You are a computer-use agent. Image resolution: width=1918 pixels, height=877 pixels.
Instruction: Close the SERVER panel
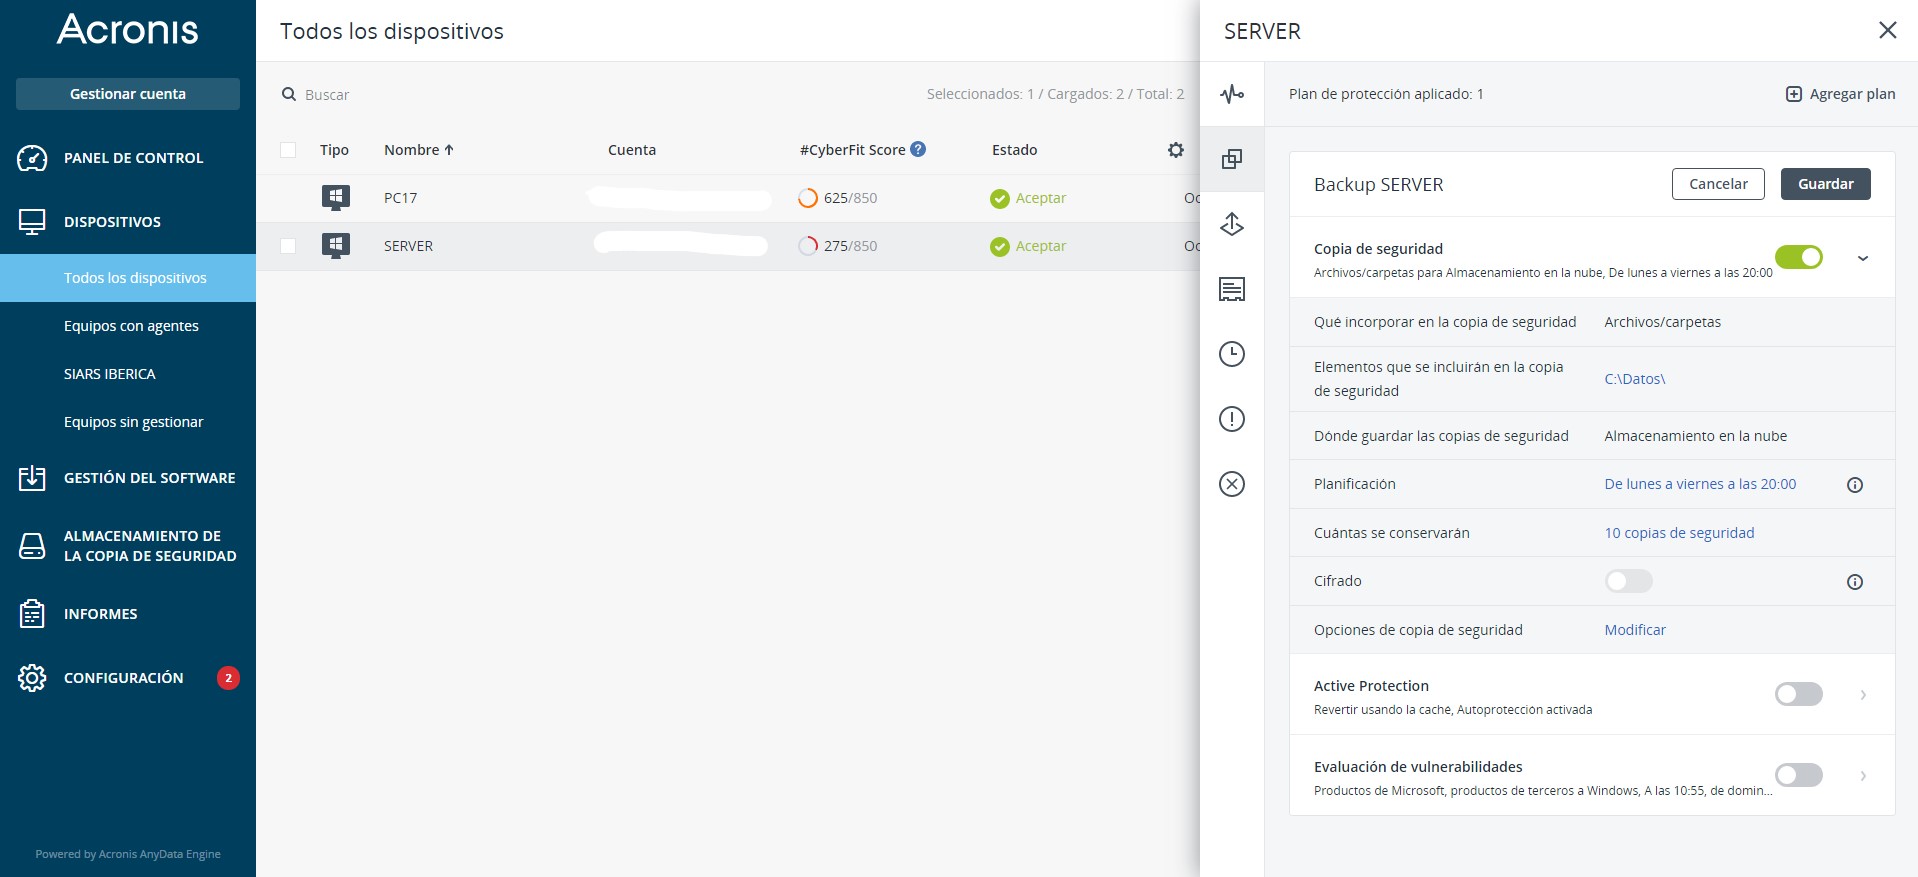coord(1887,30)
